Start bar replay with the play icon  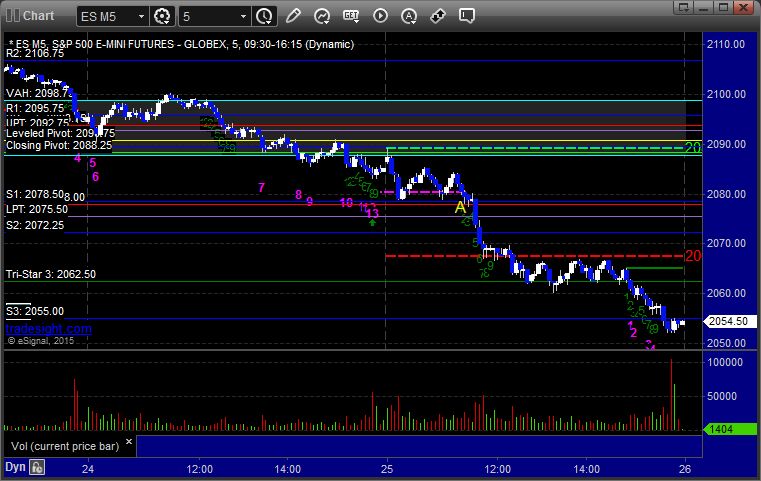coord(380,16)
